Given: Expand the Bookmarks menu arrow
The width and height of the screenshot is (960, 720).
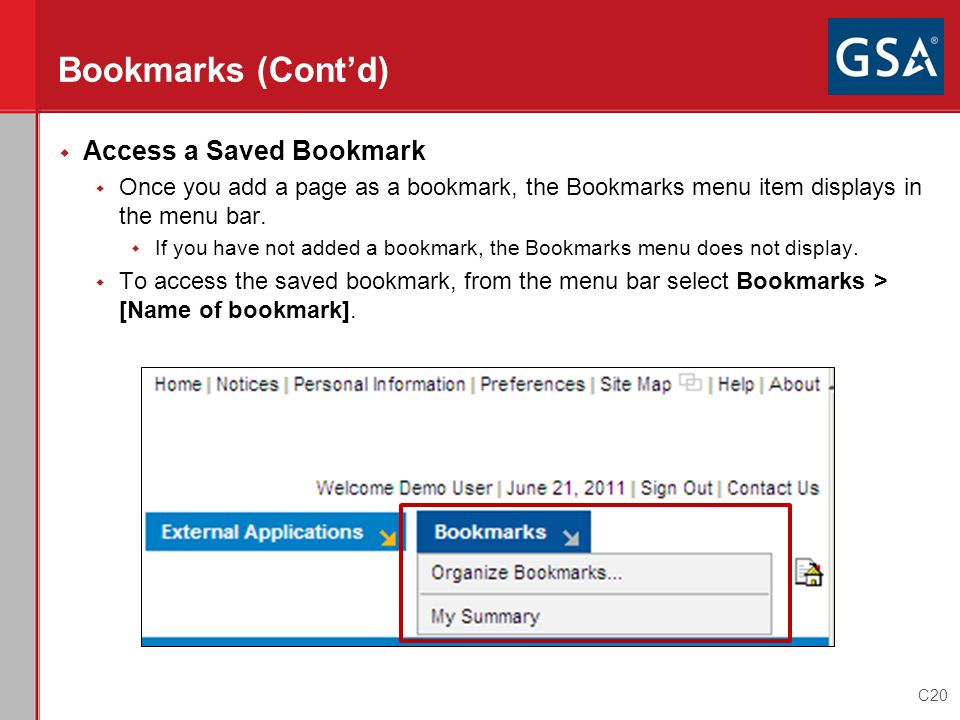Looking at the screenshot, I should tap(571, 538).
